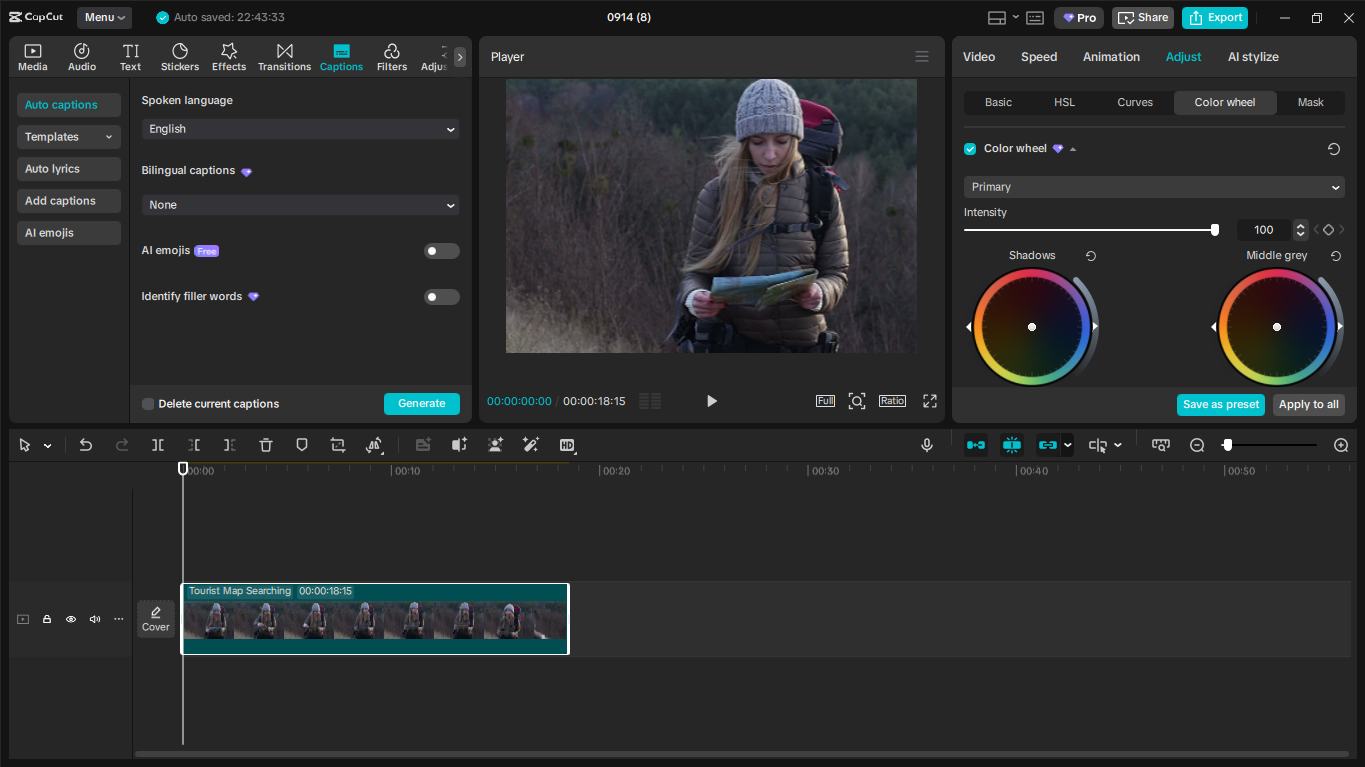This screenshot has height=767, width=1365.
Task: Open the Spoken language dropdown
Action: pos(299,128)
